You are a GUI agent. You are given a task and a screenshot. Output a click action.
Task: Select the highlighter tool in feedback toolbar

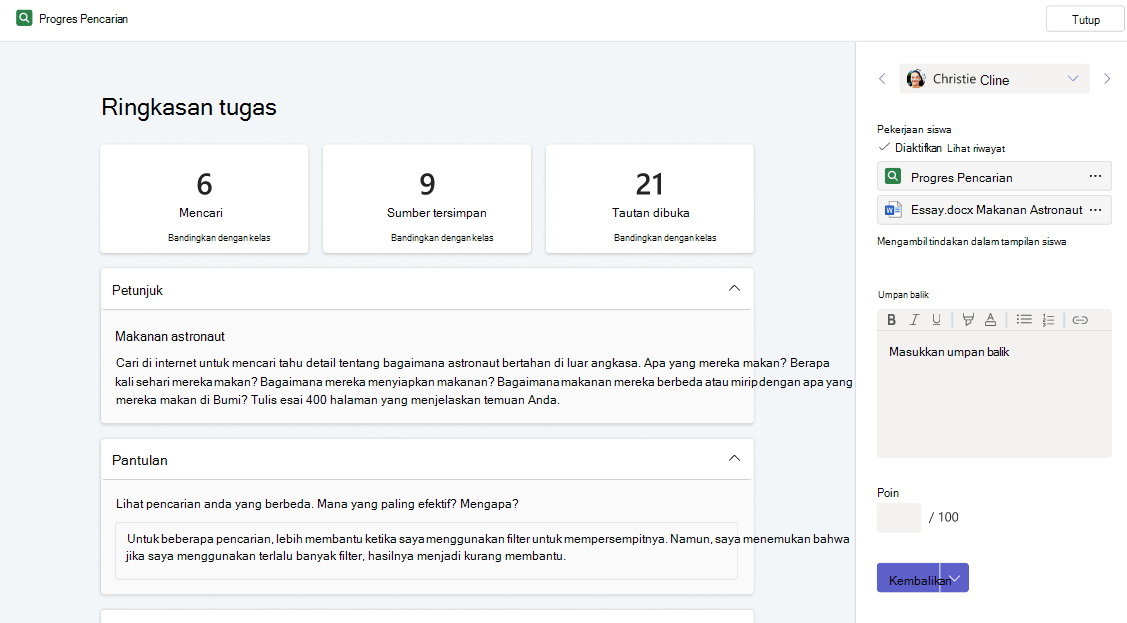(x=967, y=320)
